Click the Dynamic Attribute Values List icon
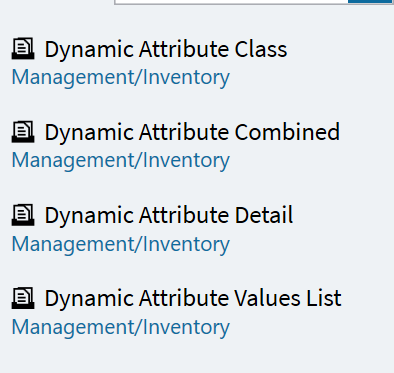Viewport: 394px width, 373px height. (23, 298)
